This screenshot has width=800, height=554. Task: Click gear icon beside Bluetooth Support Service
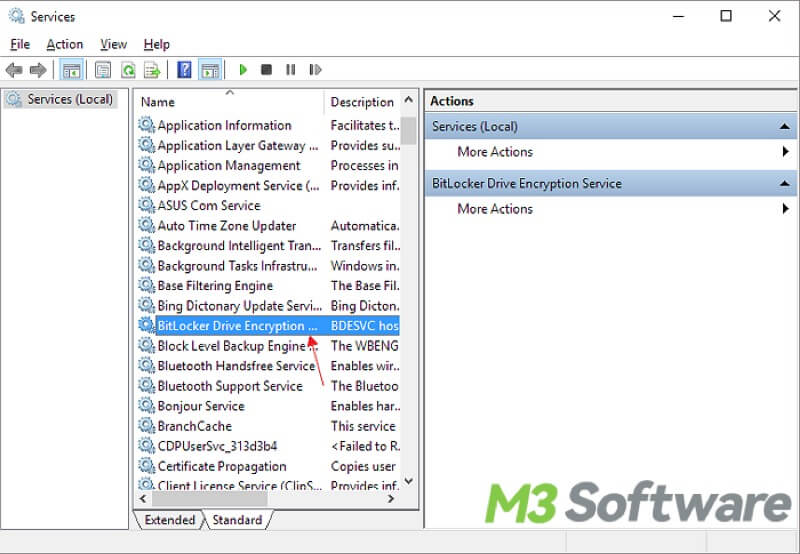pos(146,385)
